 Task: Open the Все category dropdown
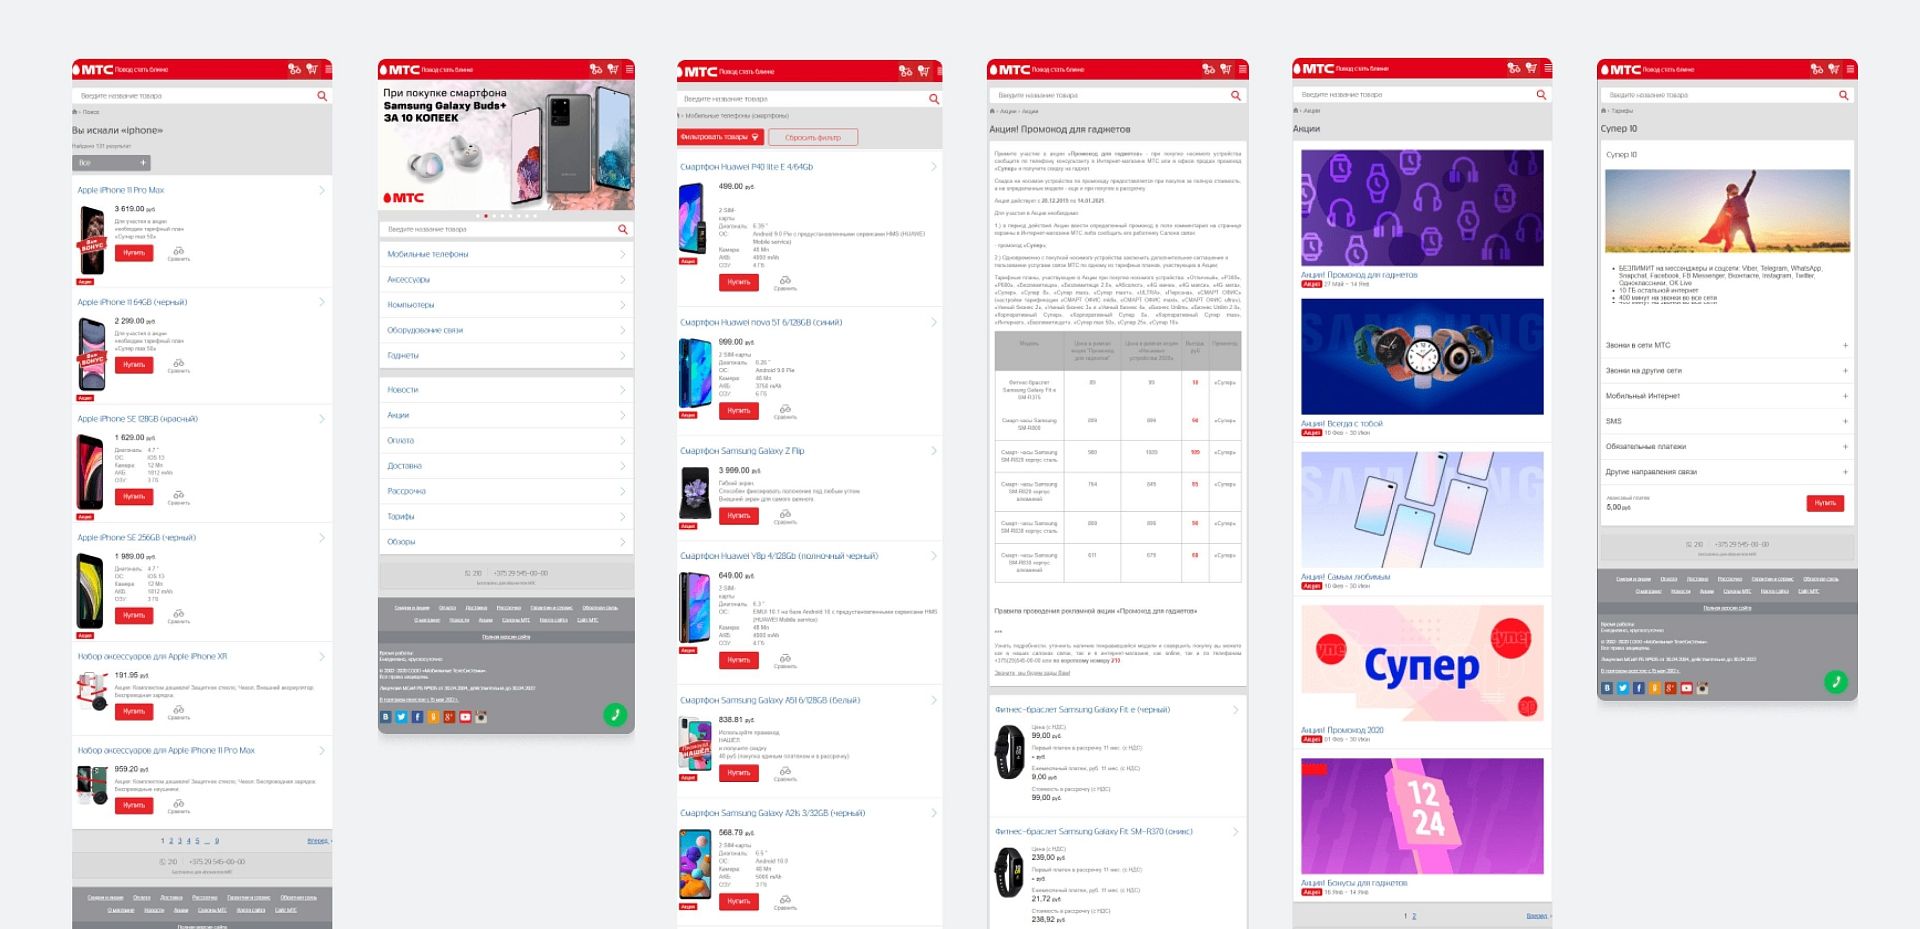point(112,162)
